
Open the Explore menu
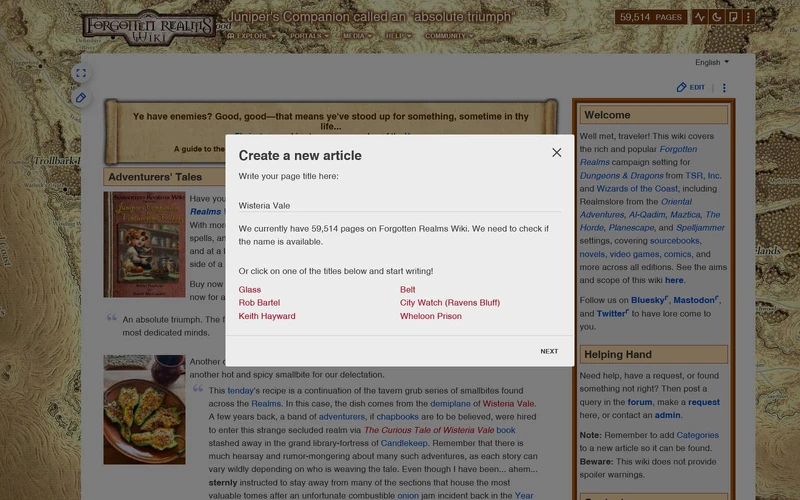[252, 36]
